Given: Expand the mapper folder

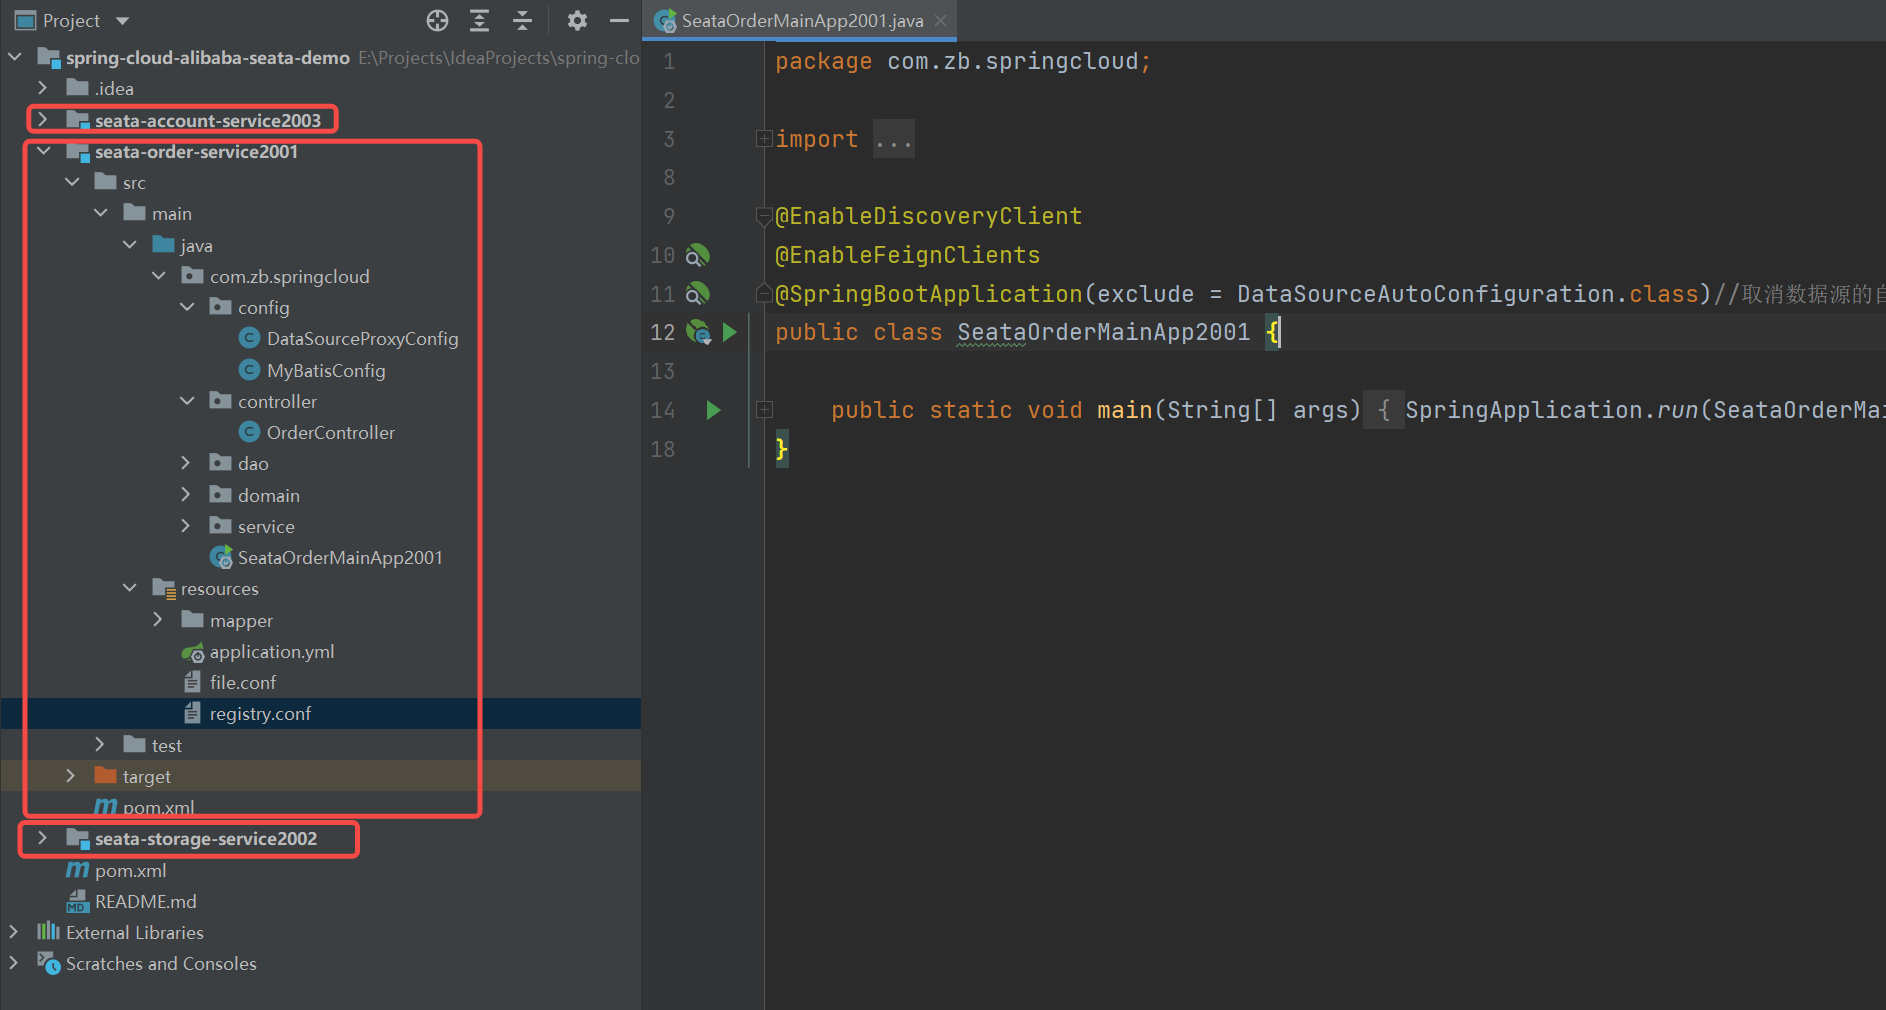Looking at the screenshot, I should [x=158, y=620].
